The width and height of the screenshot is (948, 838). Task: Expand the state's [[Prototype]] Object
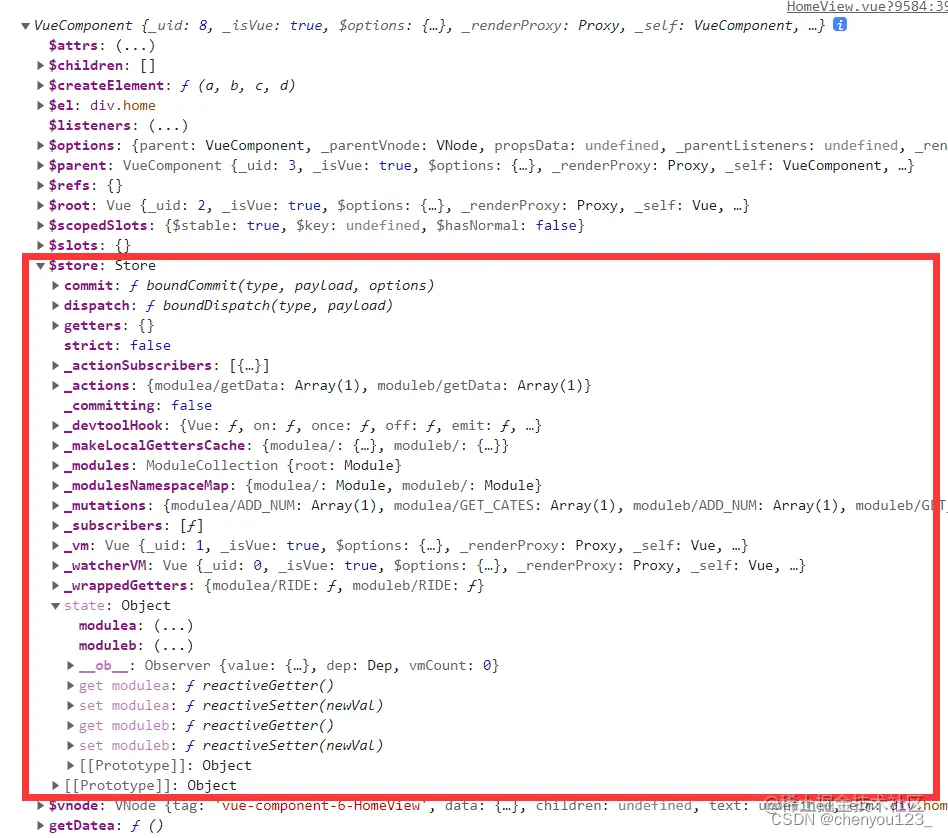(x=71, y=765)
